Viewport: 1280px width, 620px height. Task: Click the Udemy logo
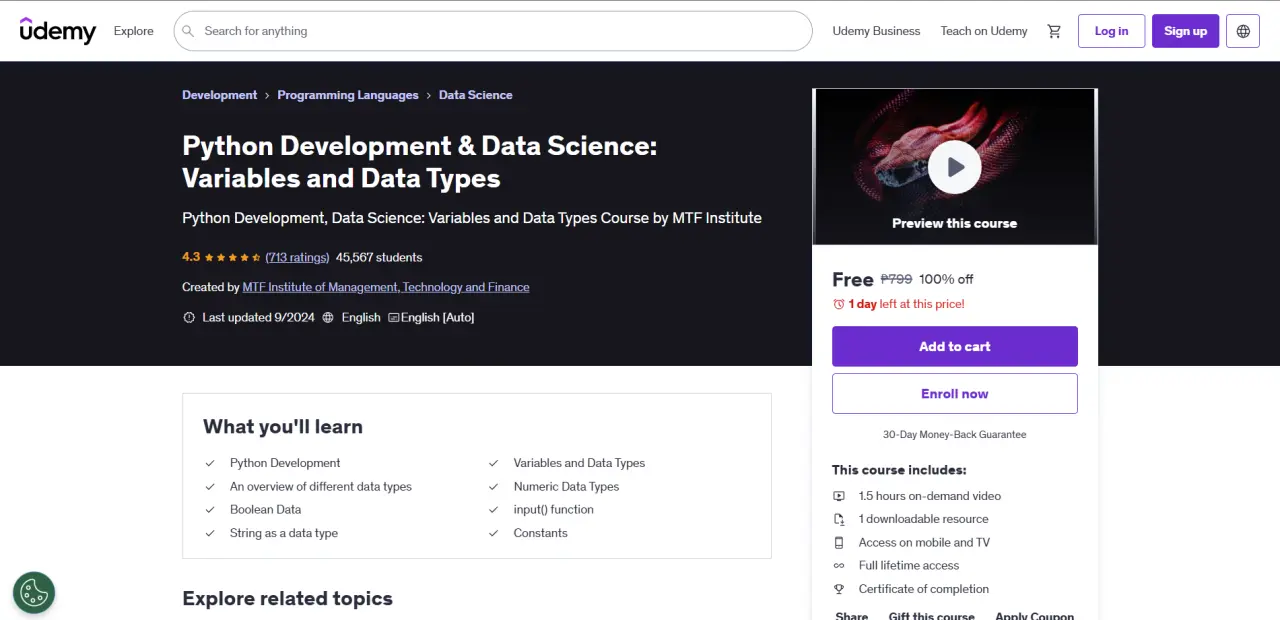58,31
